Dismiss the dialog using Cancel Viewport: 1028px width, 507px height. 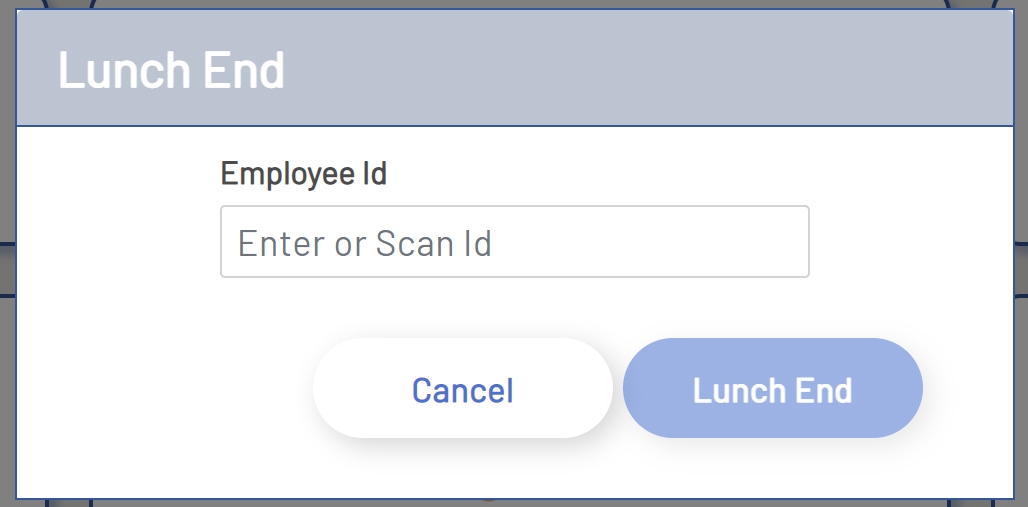[462, 389]
